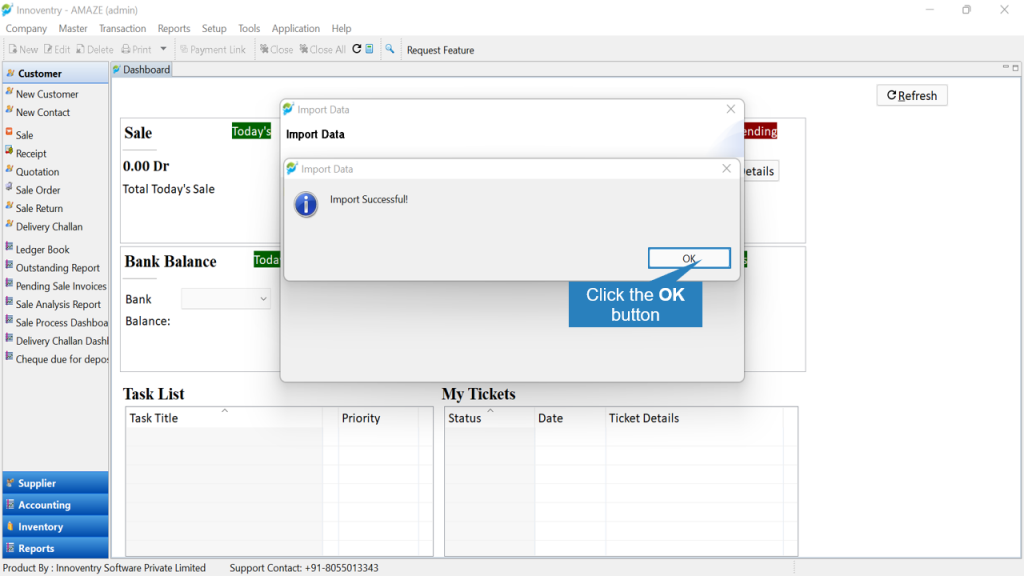The image size is (1024, 576).
Task: Open the Print options dropdown arrow
Action: [x=163, y=49]
